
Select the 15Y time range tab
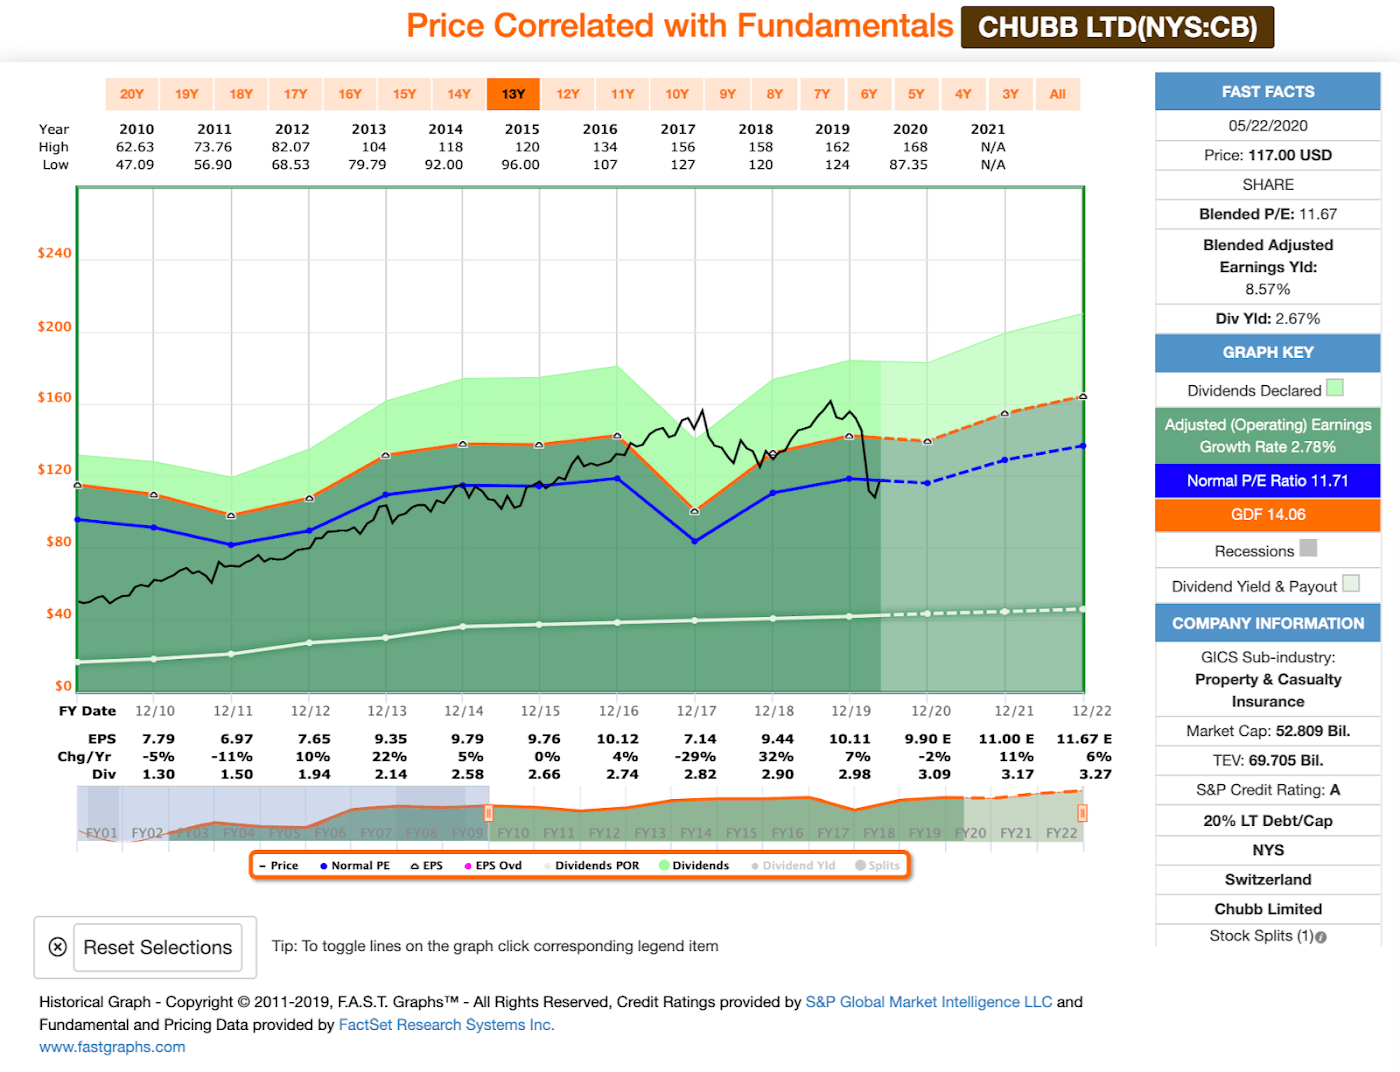(x=404, y=94)
